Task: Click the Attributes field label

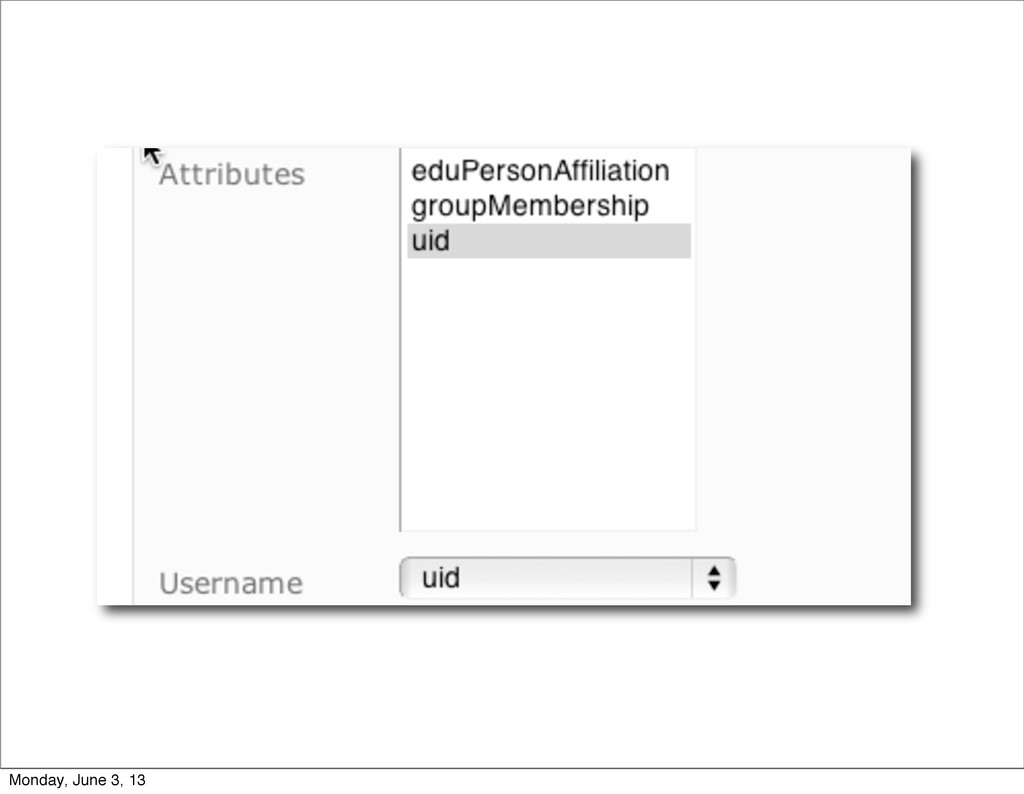Action: 232,175
